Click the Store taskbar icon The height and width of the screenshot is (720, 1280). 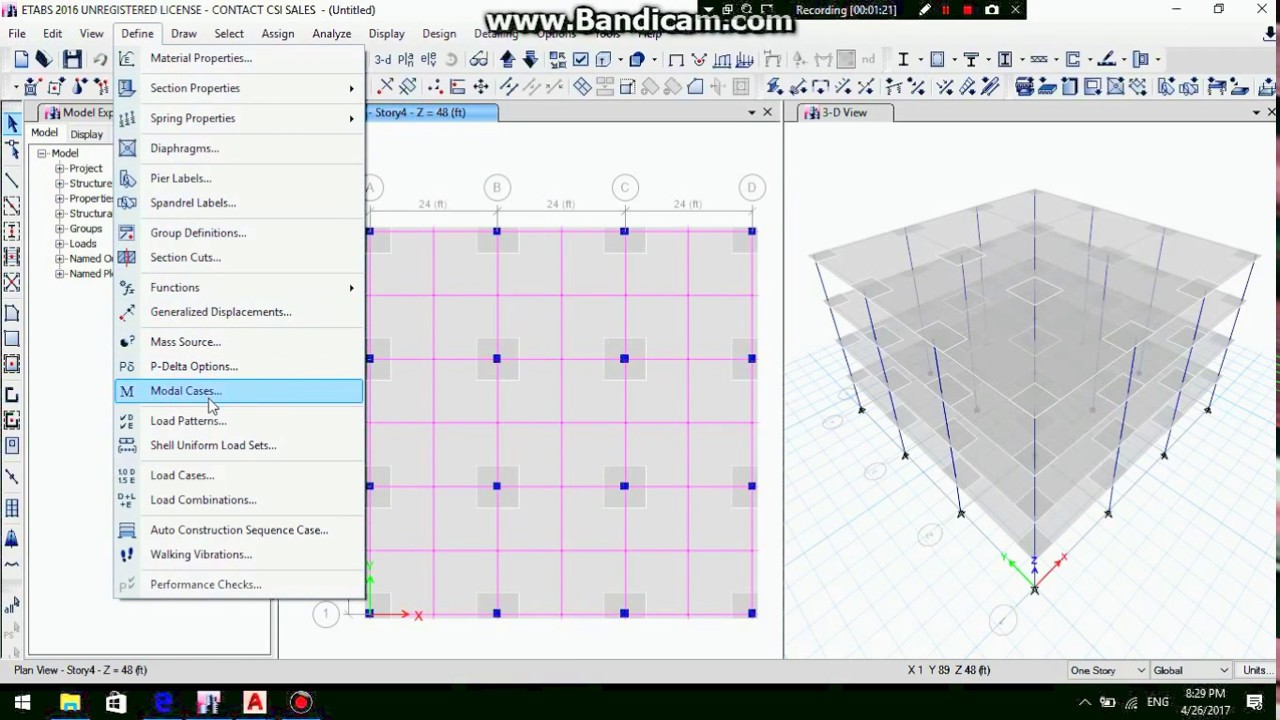(x=116, y=702)
